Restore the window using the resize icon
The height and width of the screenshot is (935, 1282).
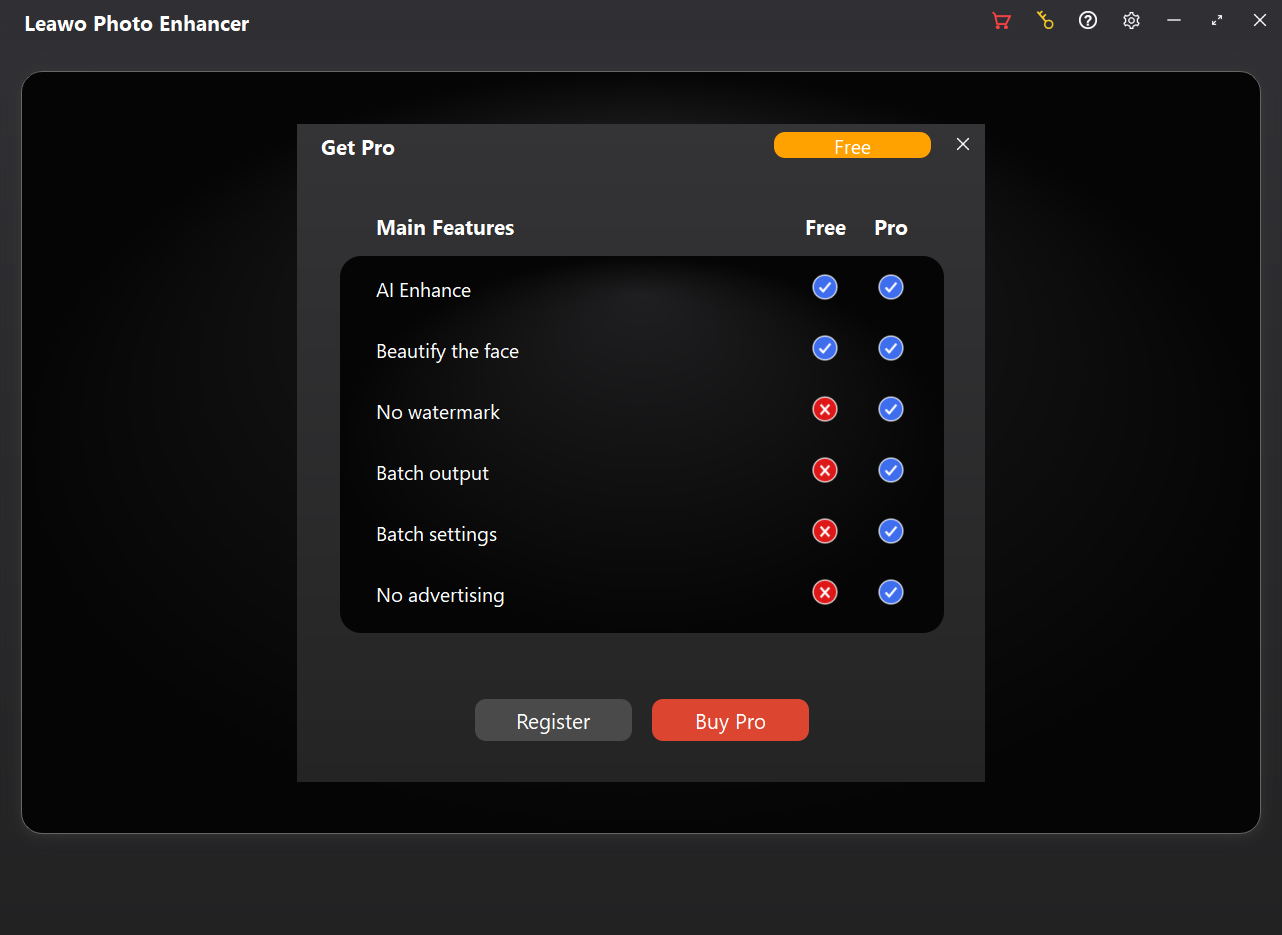click(1217, 21)
